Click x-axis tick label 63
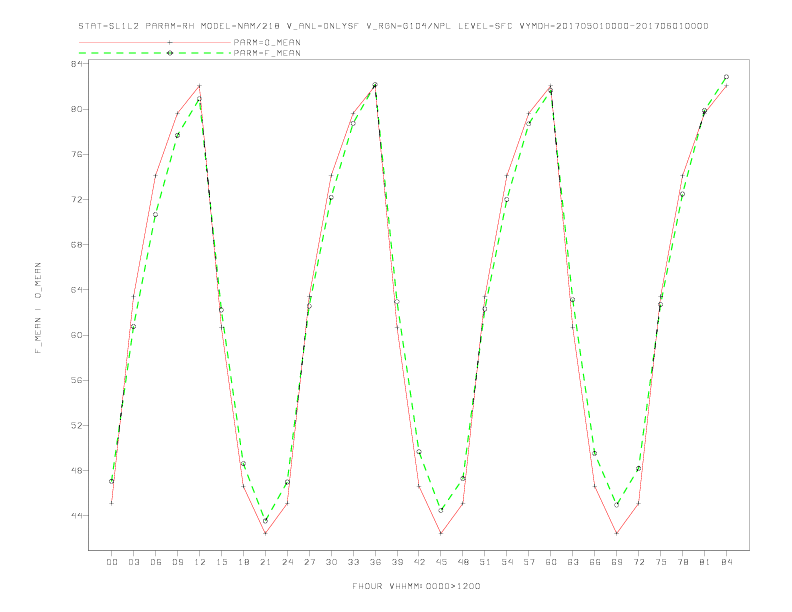The height and width of the screenshot is (612, 792). pyautogui.click(x=573, y=562)
